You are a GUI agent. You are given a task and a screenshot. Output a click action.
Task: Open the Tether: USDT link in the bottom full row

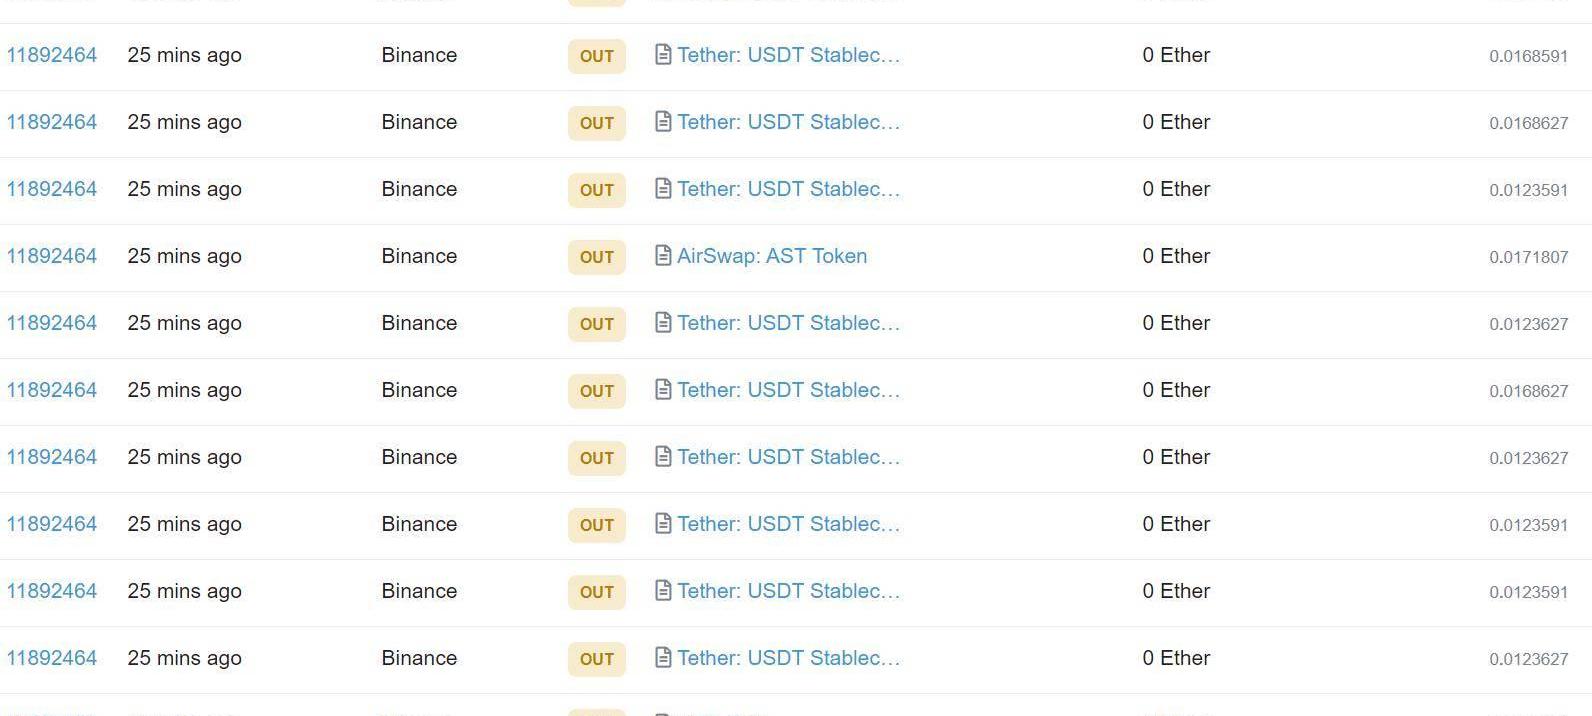pyautogui.click(x=788, y=658)
